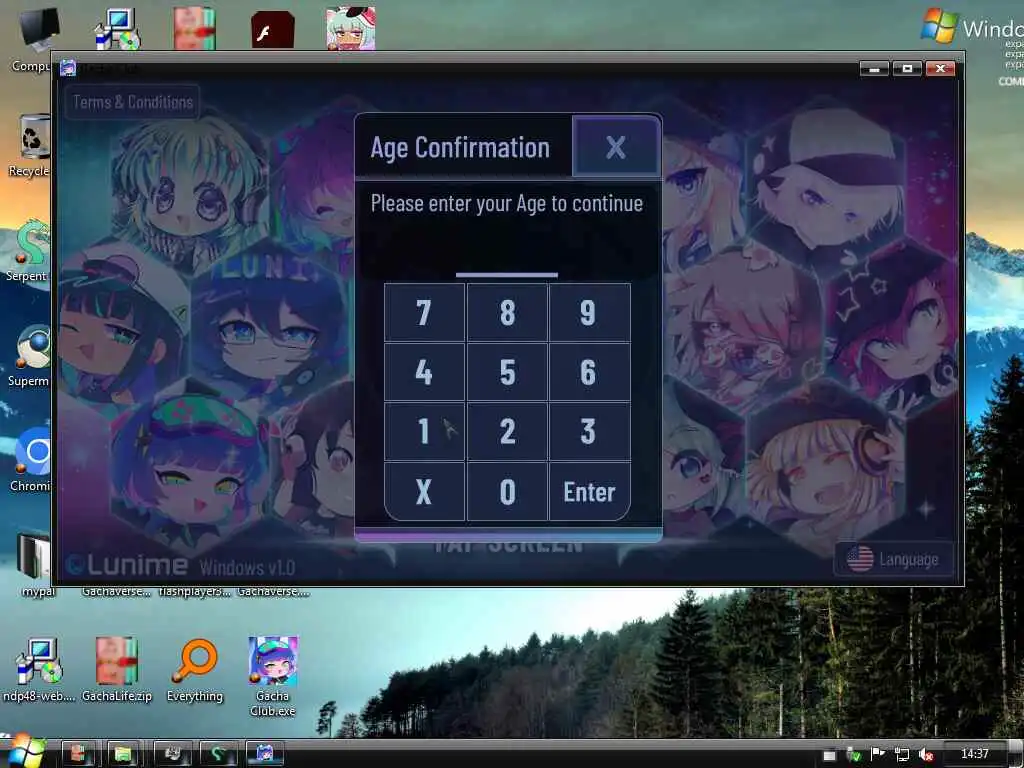Tap keypad digit 8
Image resolution: width=1024 pixels, height=768 pixels.
pos(507,313)
